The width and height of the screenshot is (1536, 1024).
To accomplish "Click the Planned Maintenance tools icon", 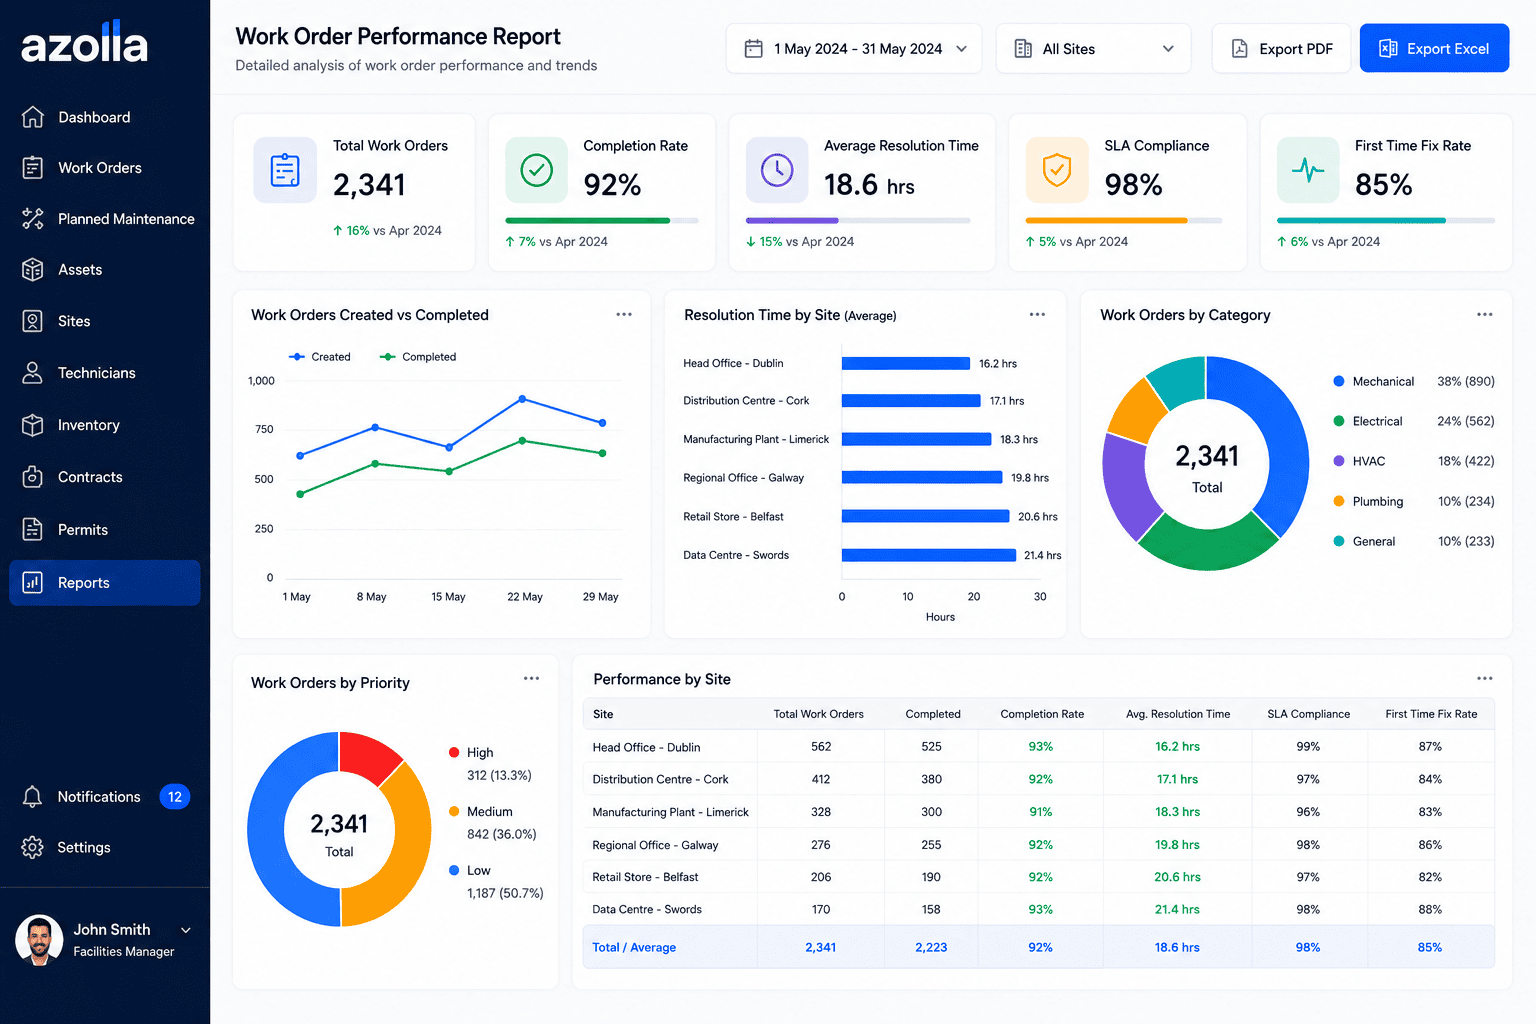I will click(33, 219).
